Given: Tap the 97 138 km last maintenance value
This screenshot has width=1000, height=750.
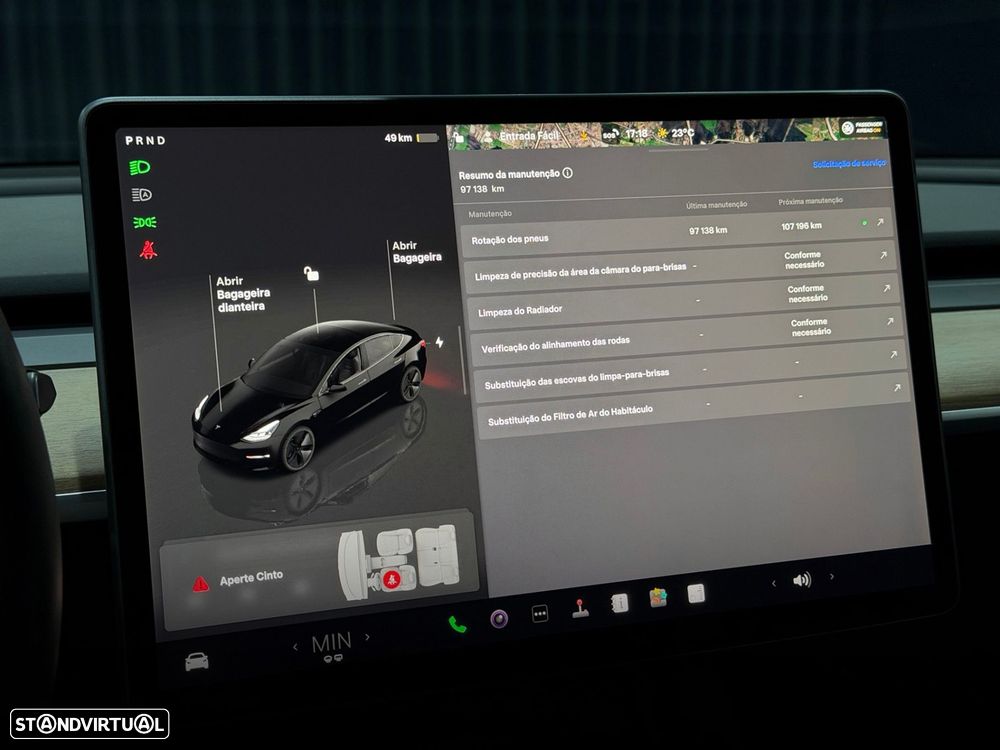Looking at the screenshot, I should click(708, 230).
